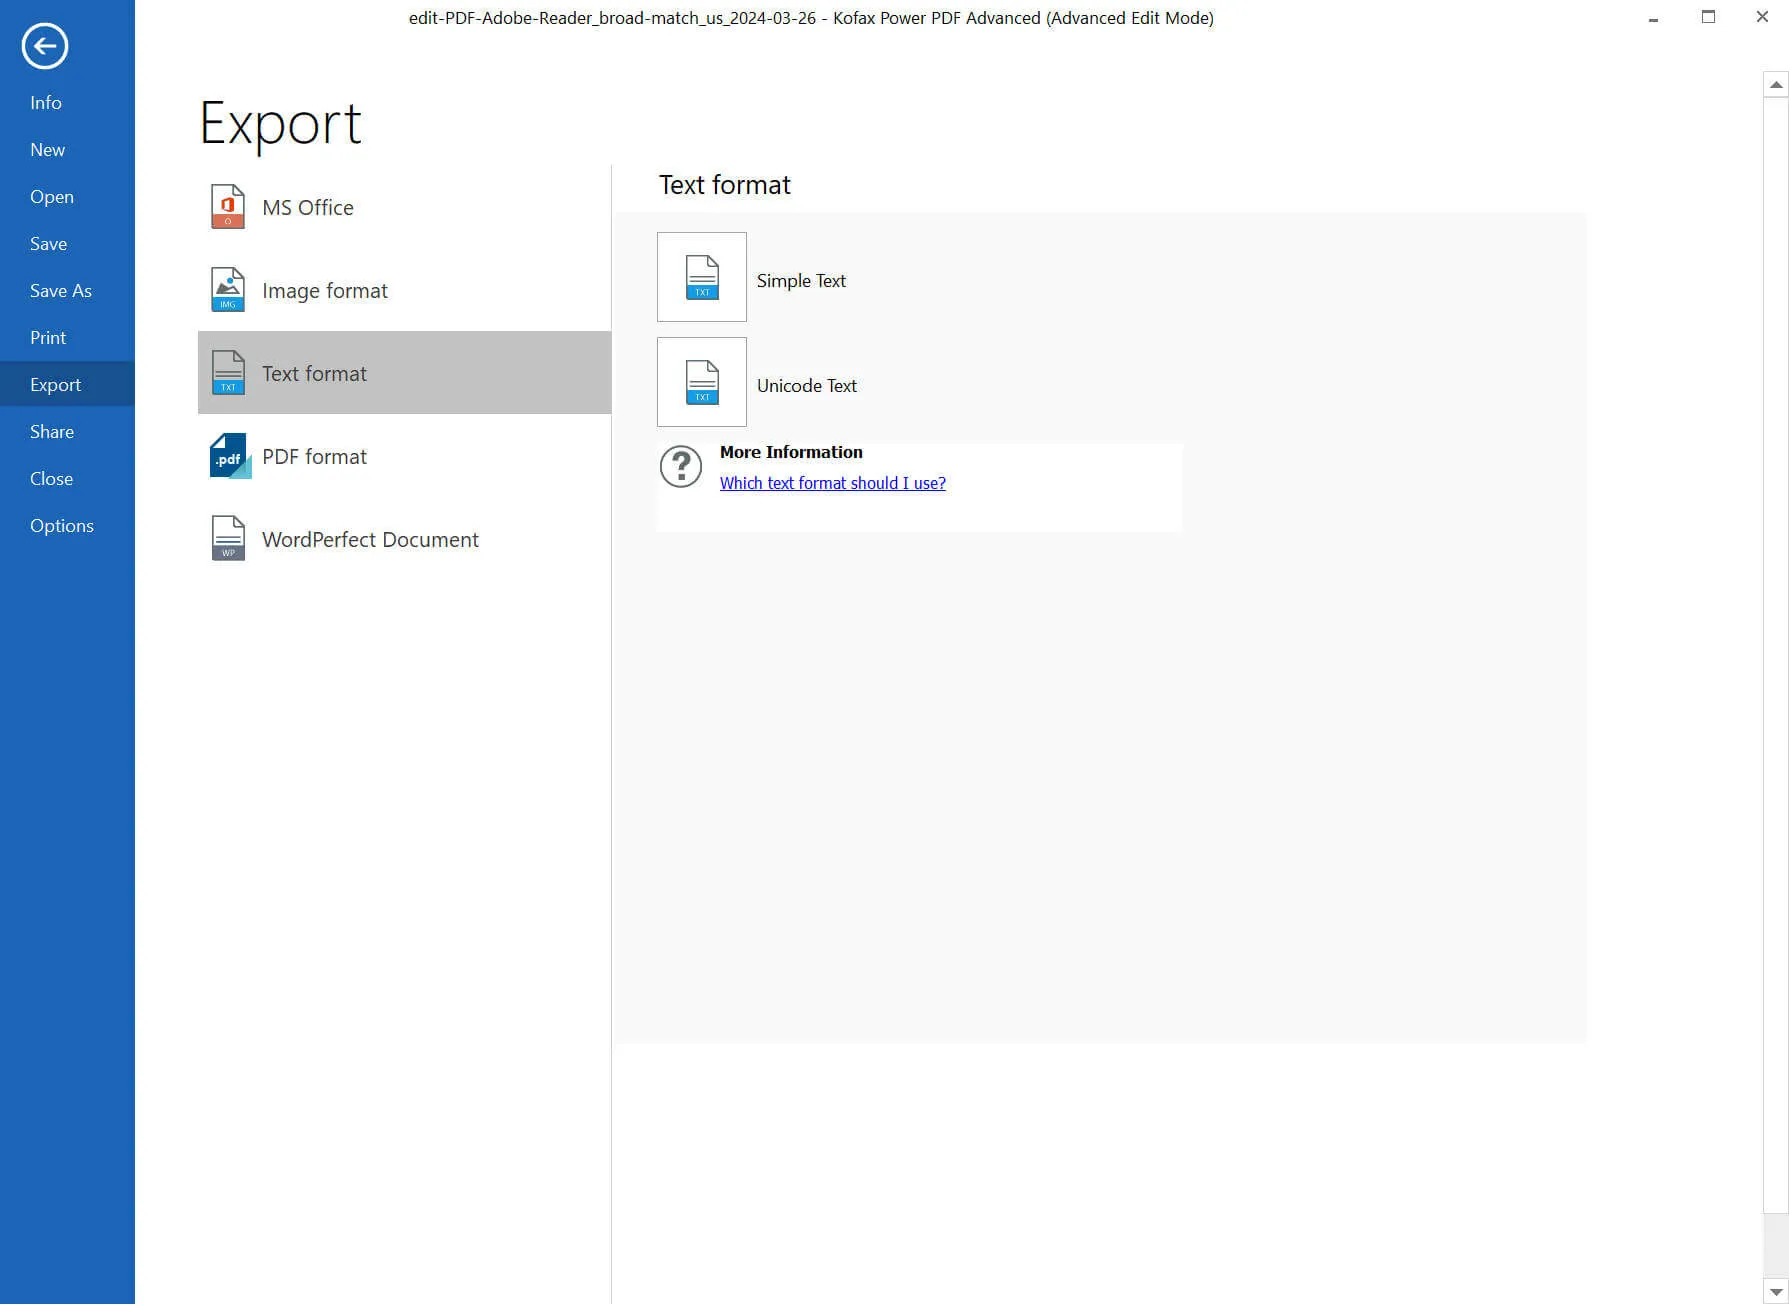Open 'Which text format should I use?' link
This screenshot has width=1789, height=1306.
click(832, 483)
